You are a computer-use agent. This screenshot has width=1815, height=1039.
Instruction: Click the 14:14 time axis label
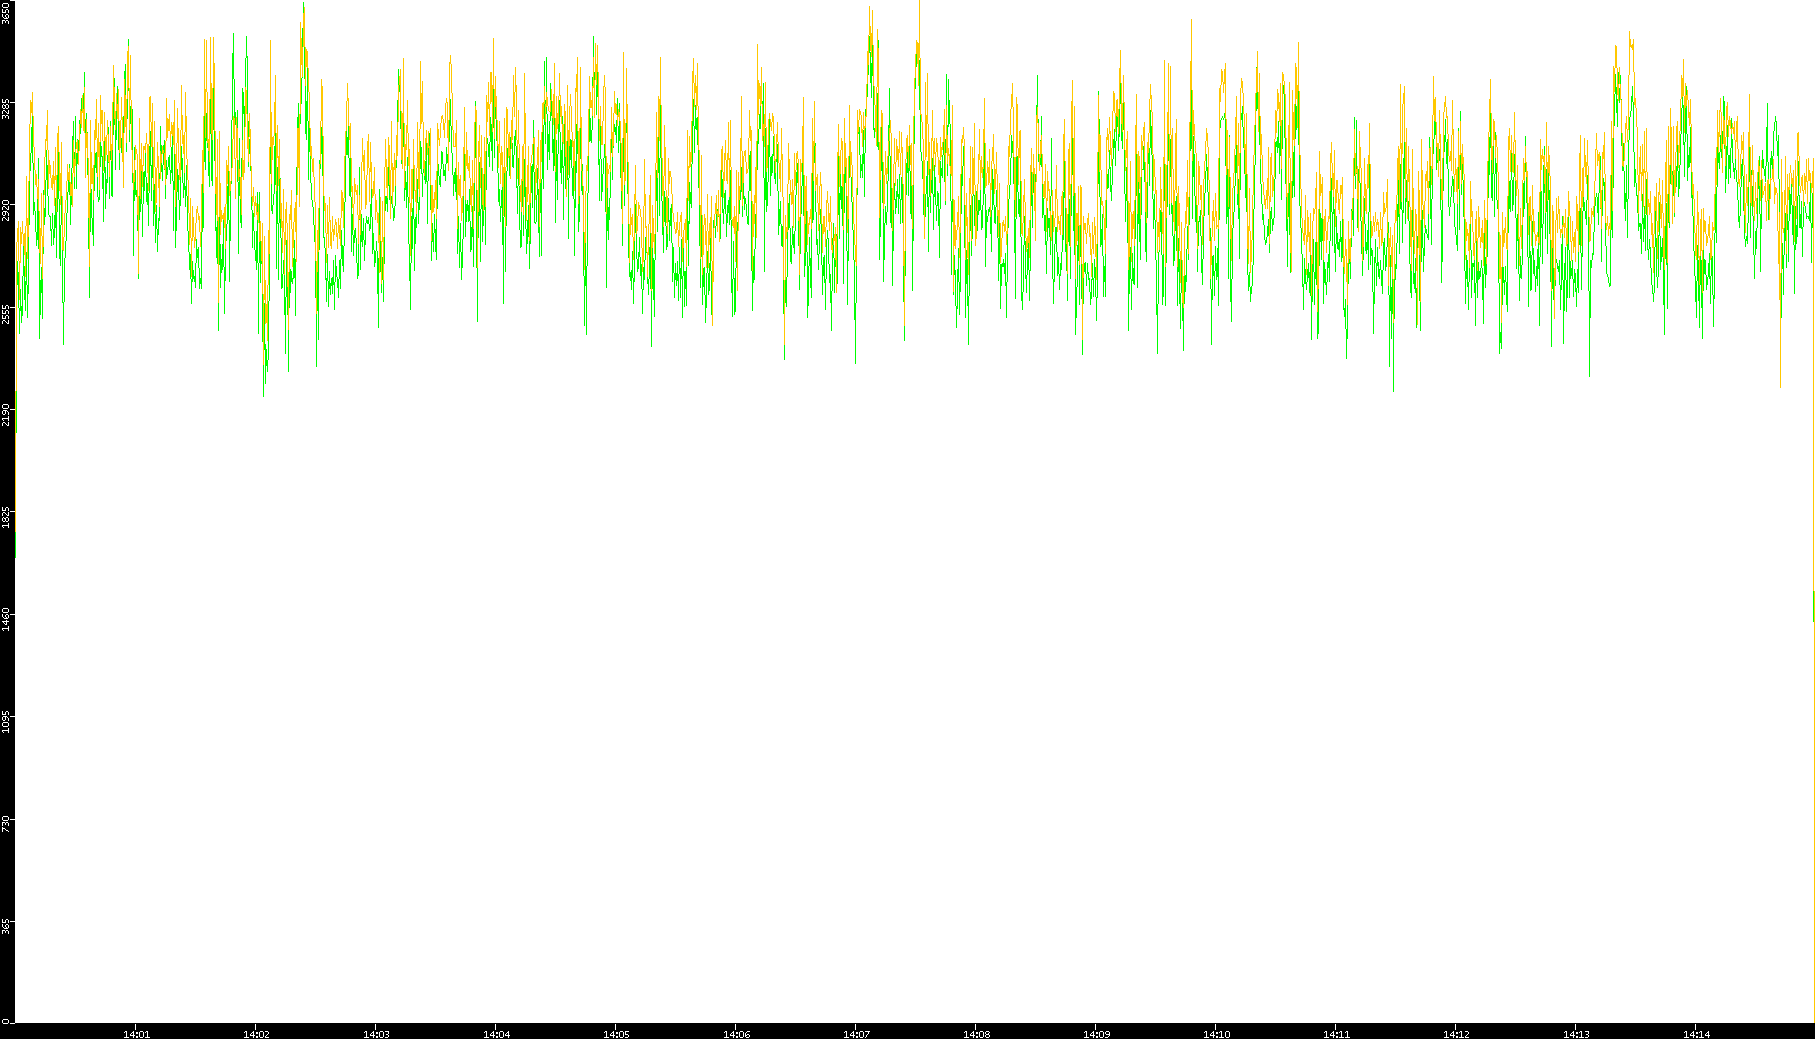(x=1696, y=1034)
